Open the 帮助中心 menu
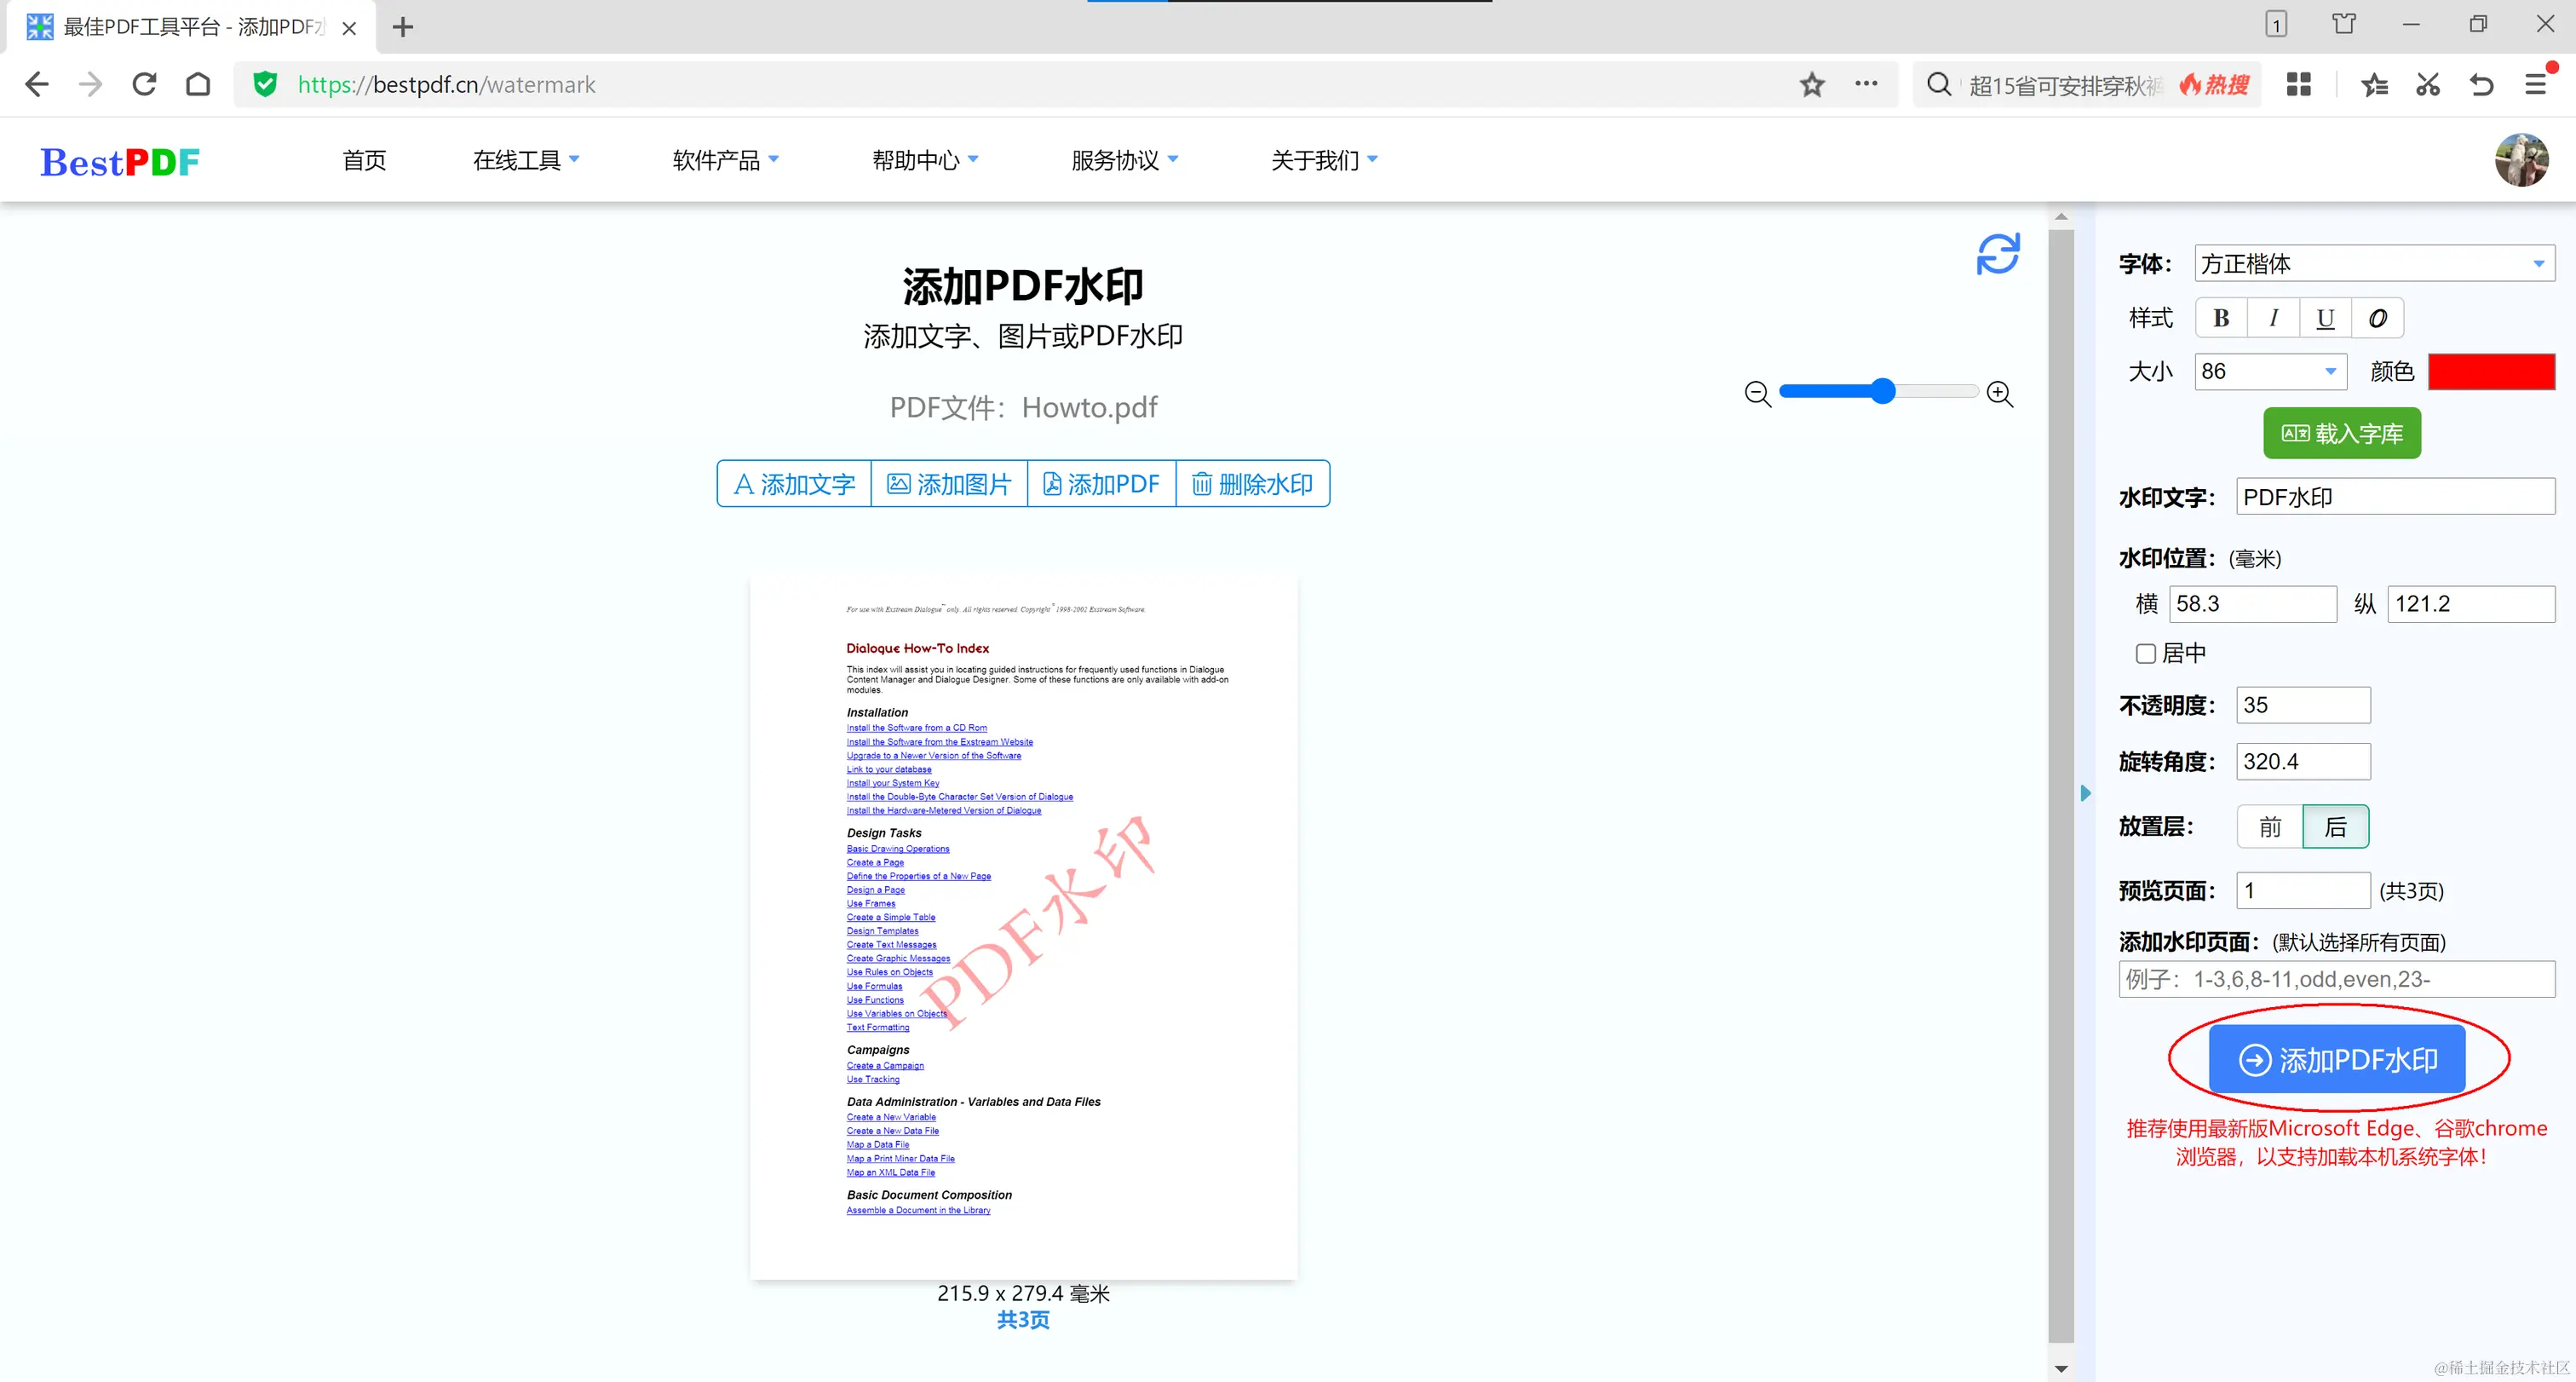2576x1382 pixels. click(925, 160)
